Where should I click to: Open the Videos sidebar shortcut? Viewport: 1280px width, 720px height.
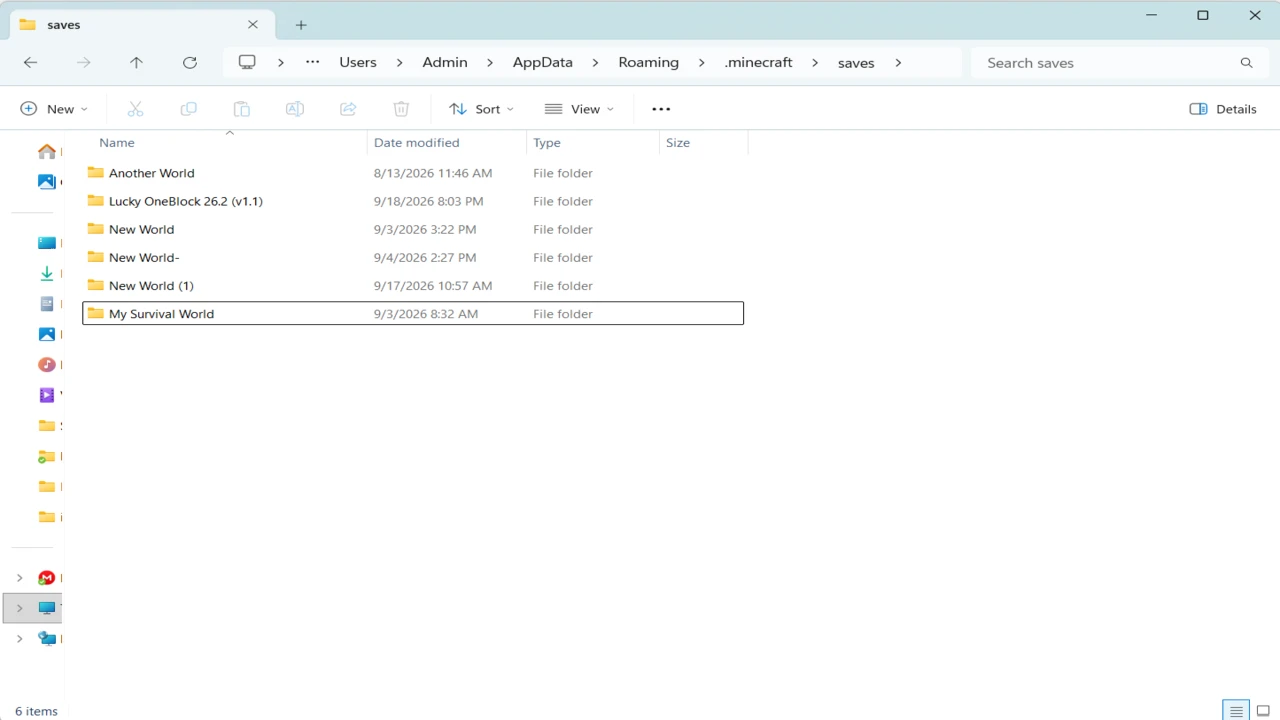(47, 395)
